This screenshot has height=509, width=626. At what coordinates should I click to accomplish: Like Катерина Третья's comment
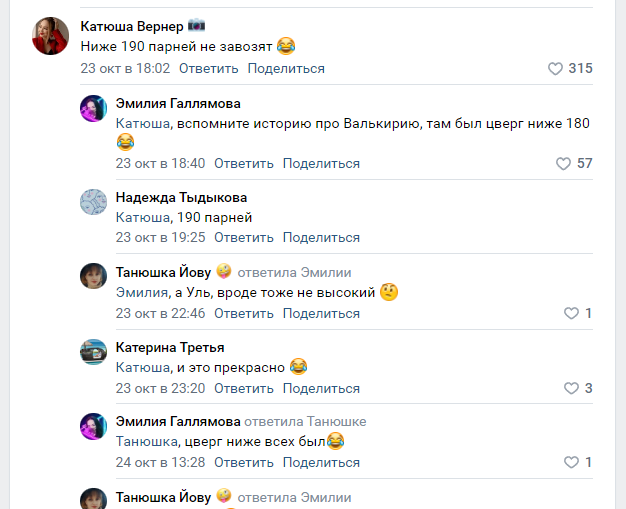point(571,388)
